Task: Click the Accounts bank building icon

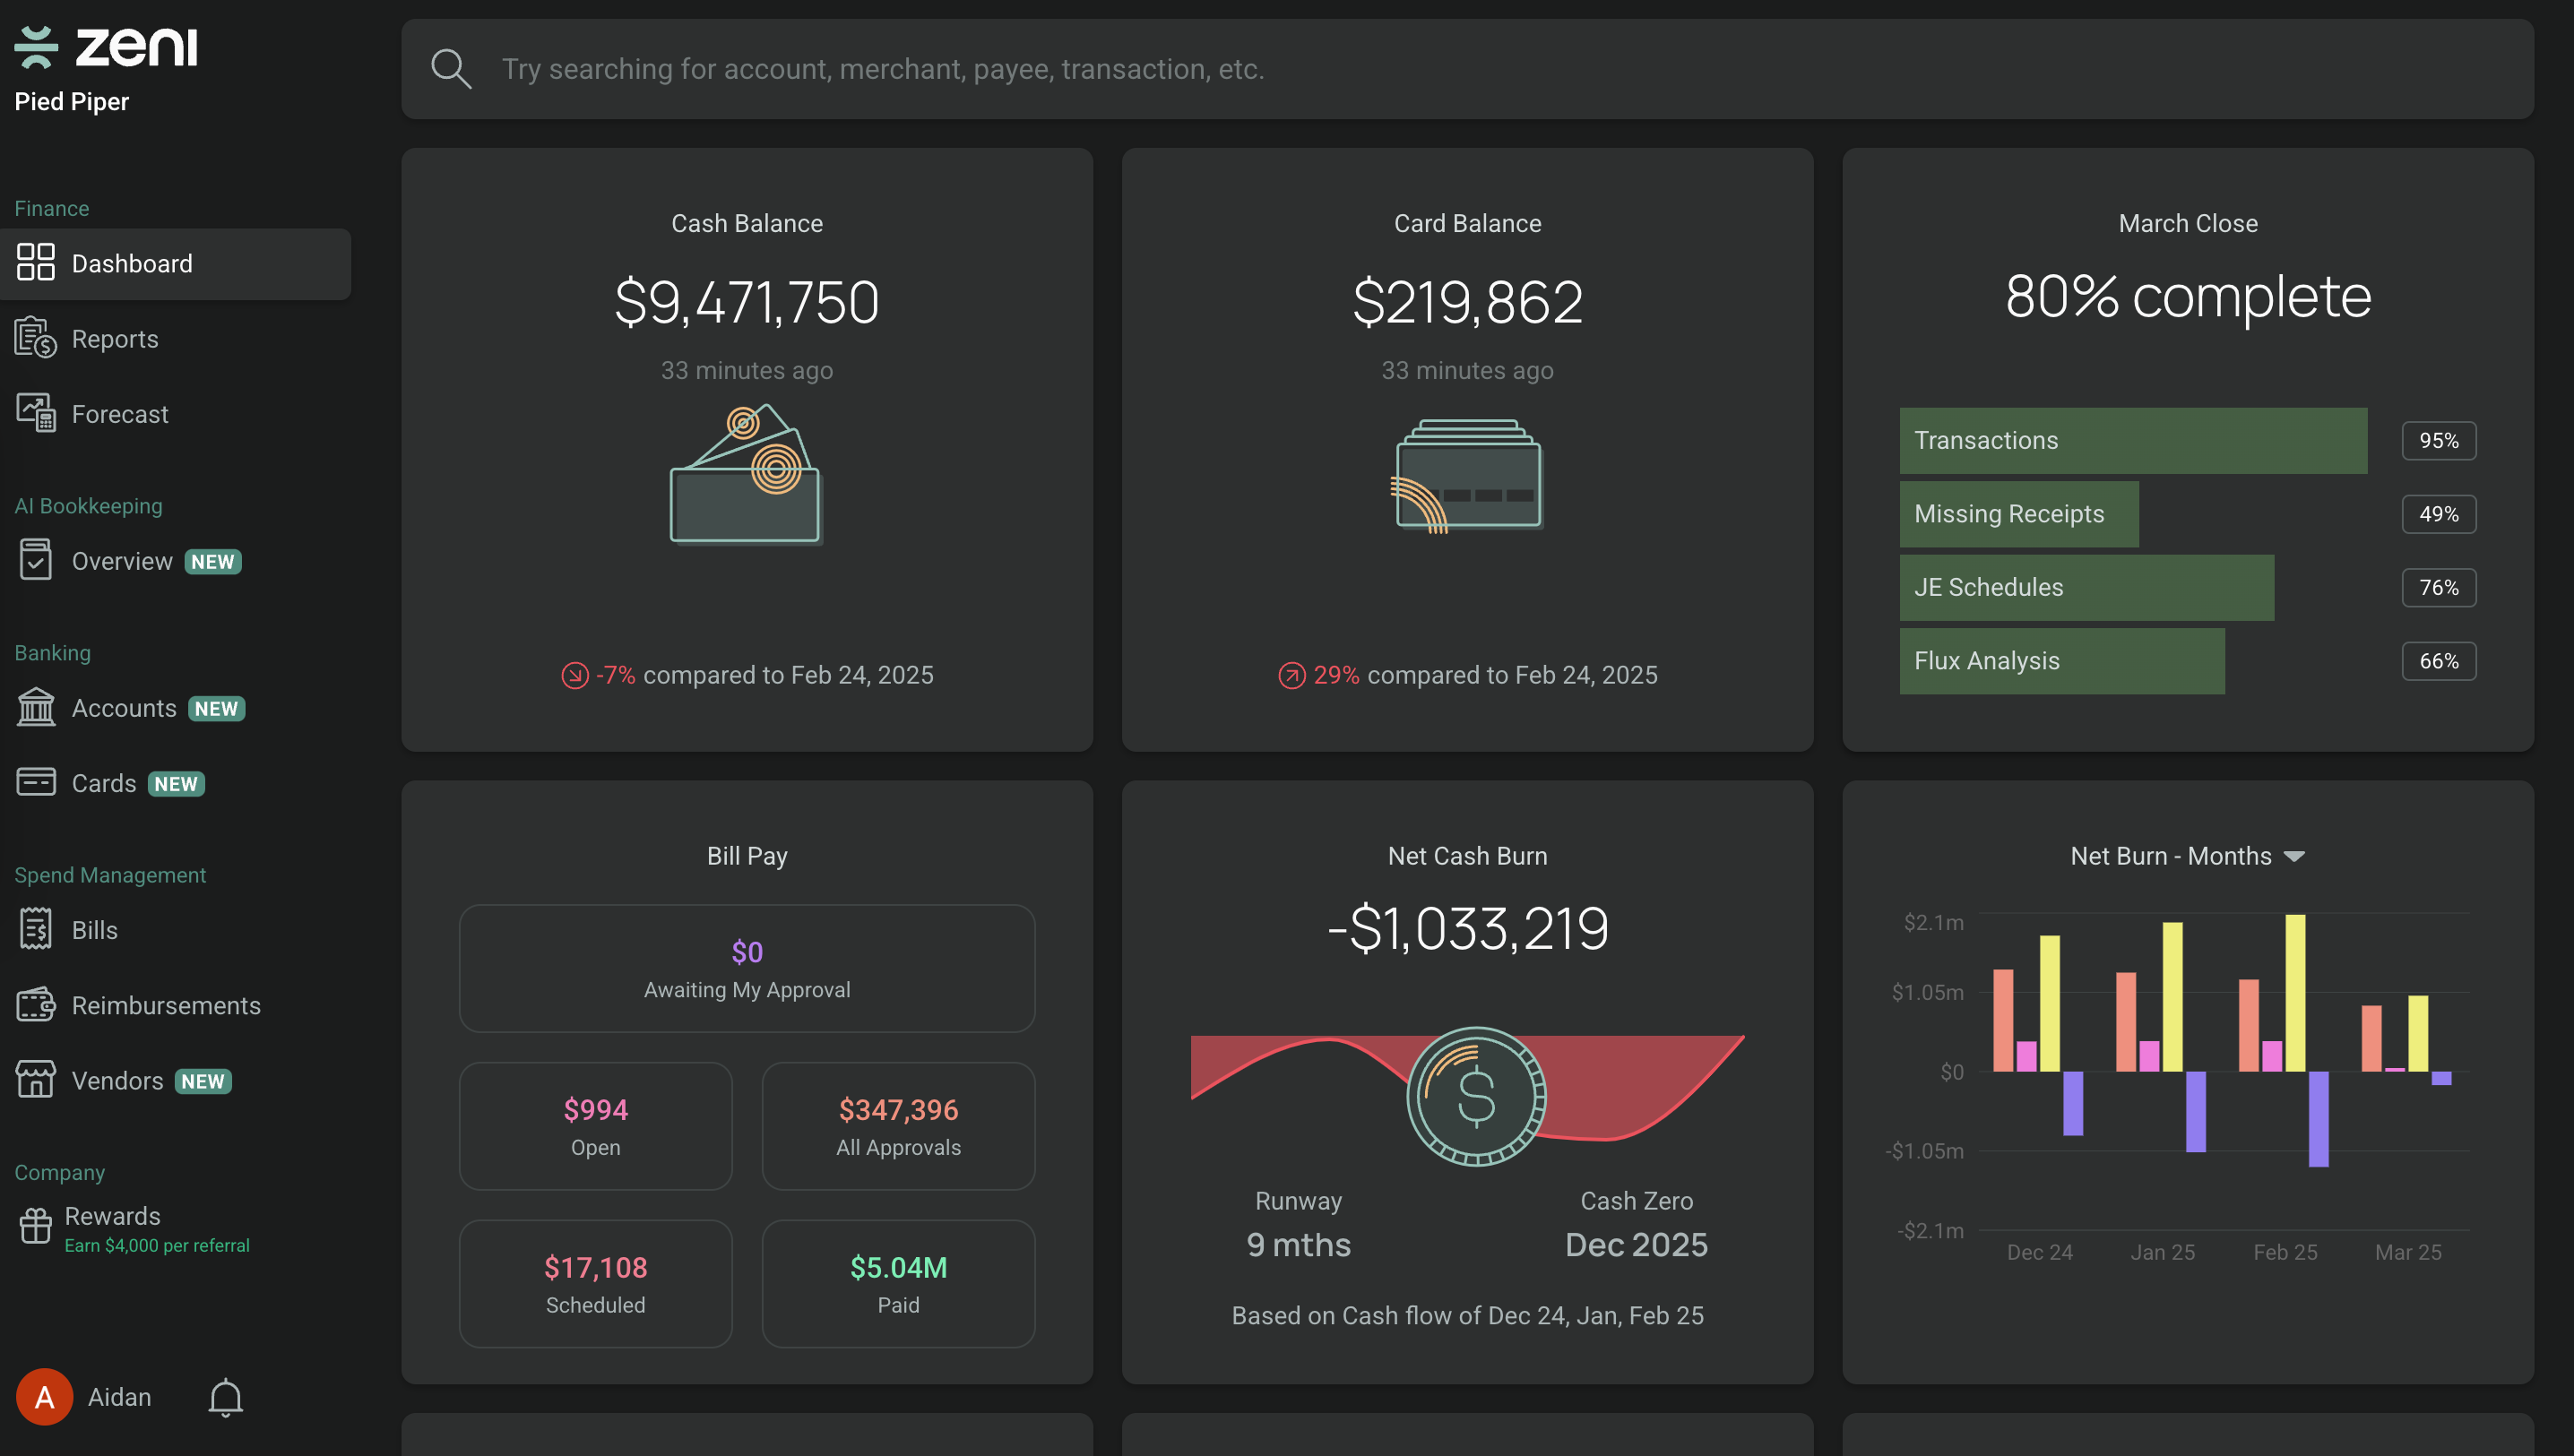Action: [36, 707]
